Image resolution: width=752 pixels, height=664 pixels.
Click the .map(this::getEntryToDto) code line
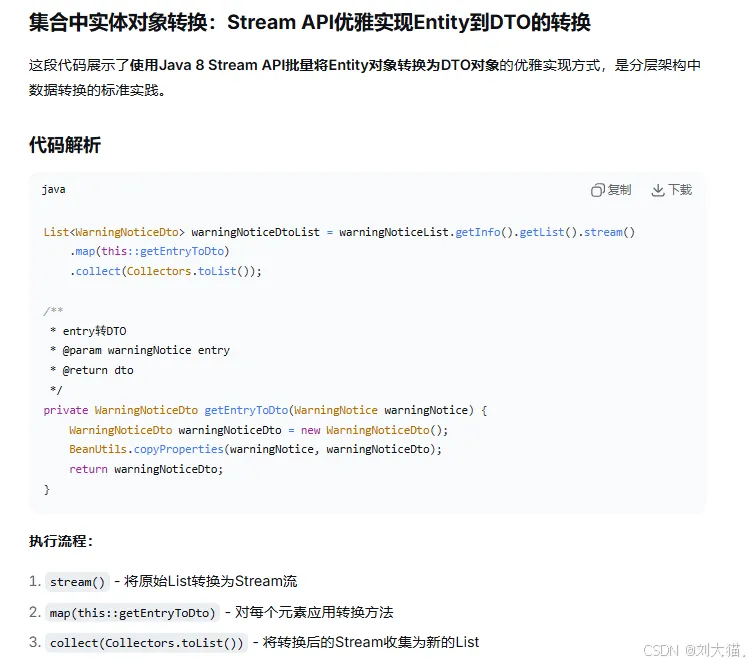150,251
